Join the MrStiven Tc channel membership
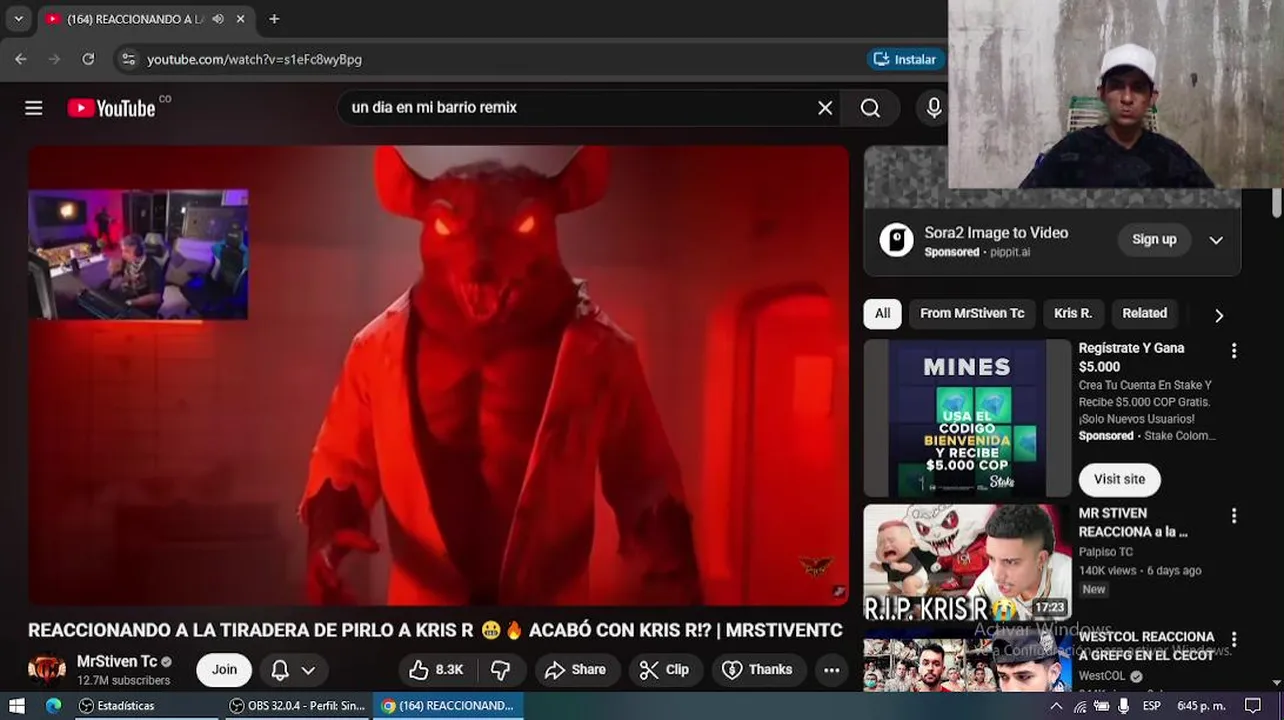This screenshot has height=720, width=1284. tap(224, 670)
